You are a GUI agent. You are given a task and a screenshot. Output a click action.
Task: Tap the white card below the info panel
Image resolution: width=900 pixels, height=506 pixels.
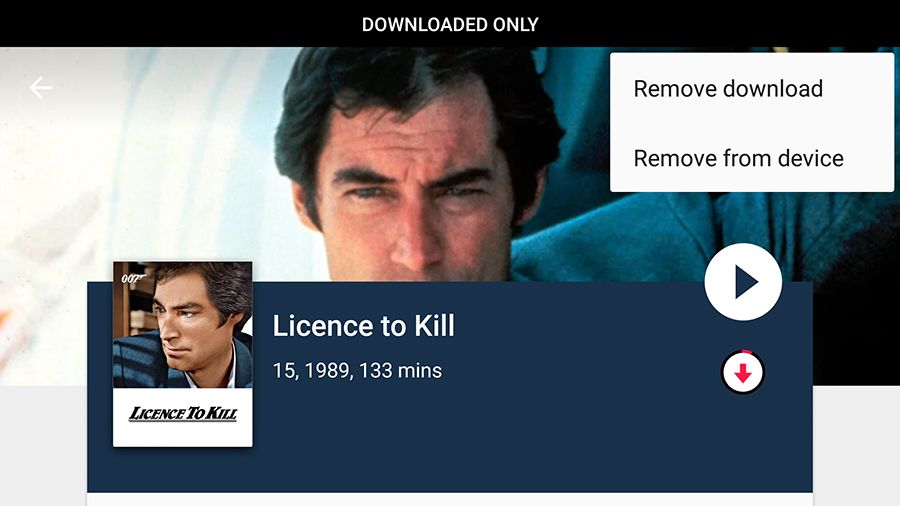click(449, 499)
